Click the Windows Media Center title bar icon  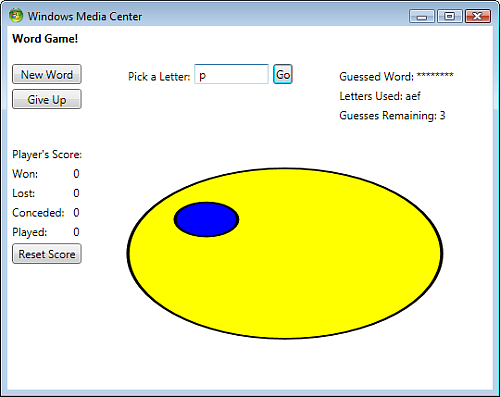pyautogui.click(x=16, y=16)
